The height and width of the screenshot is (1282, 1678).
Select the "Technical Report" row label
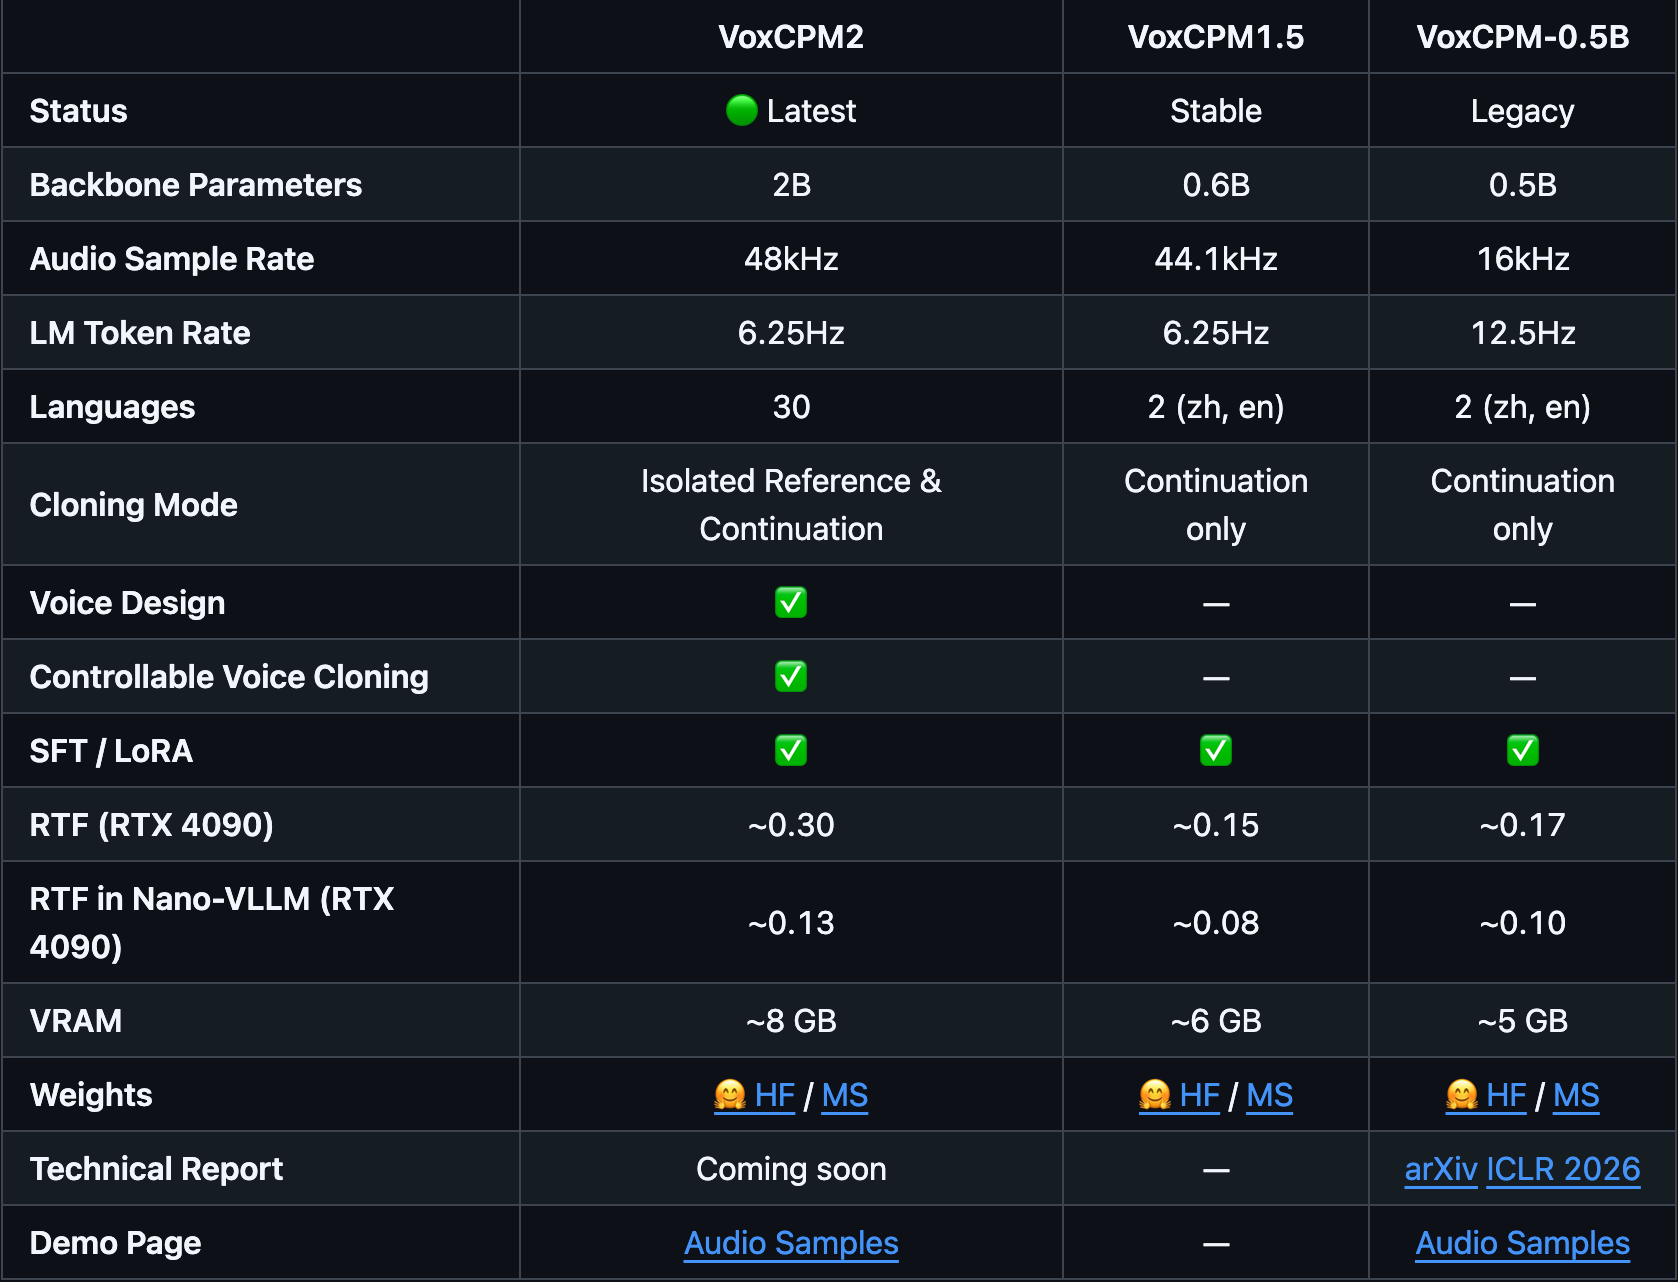click(157, 1169)
